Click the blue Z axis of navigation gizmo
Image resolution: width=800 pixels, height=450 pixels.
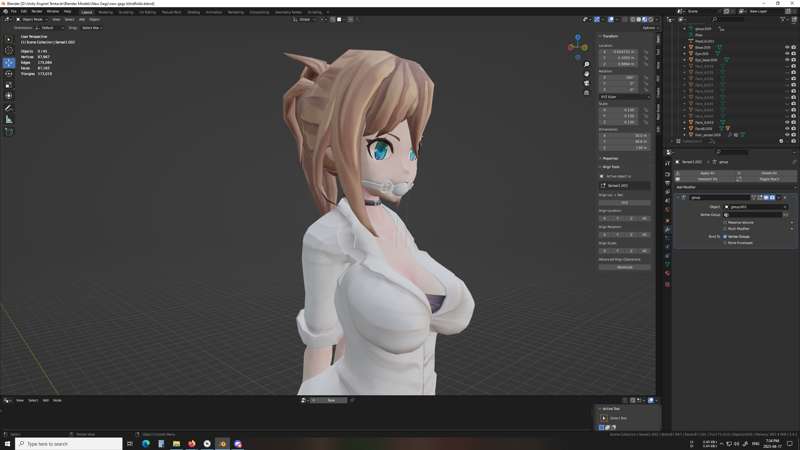tap(578, 37)
